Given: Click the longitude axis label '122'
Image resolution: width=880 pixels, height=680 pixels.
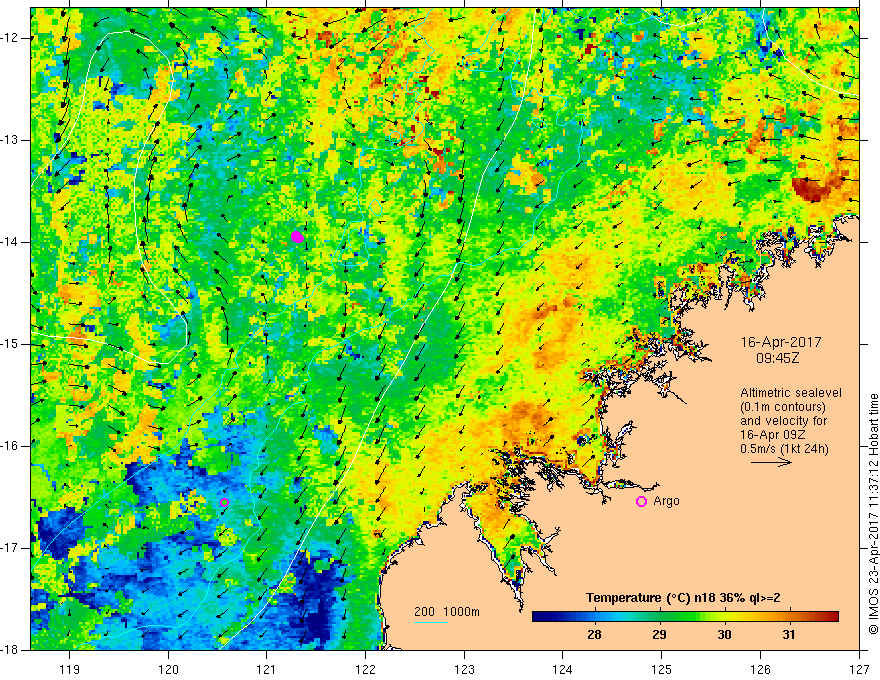Looking at the screenshot, I should point(365,669).
